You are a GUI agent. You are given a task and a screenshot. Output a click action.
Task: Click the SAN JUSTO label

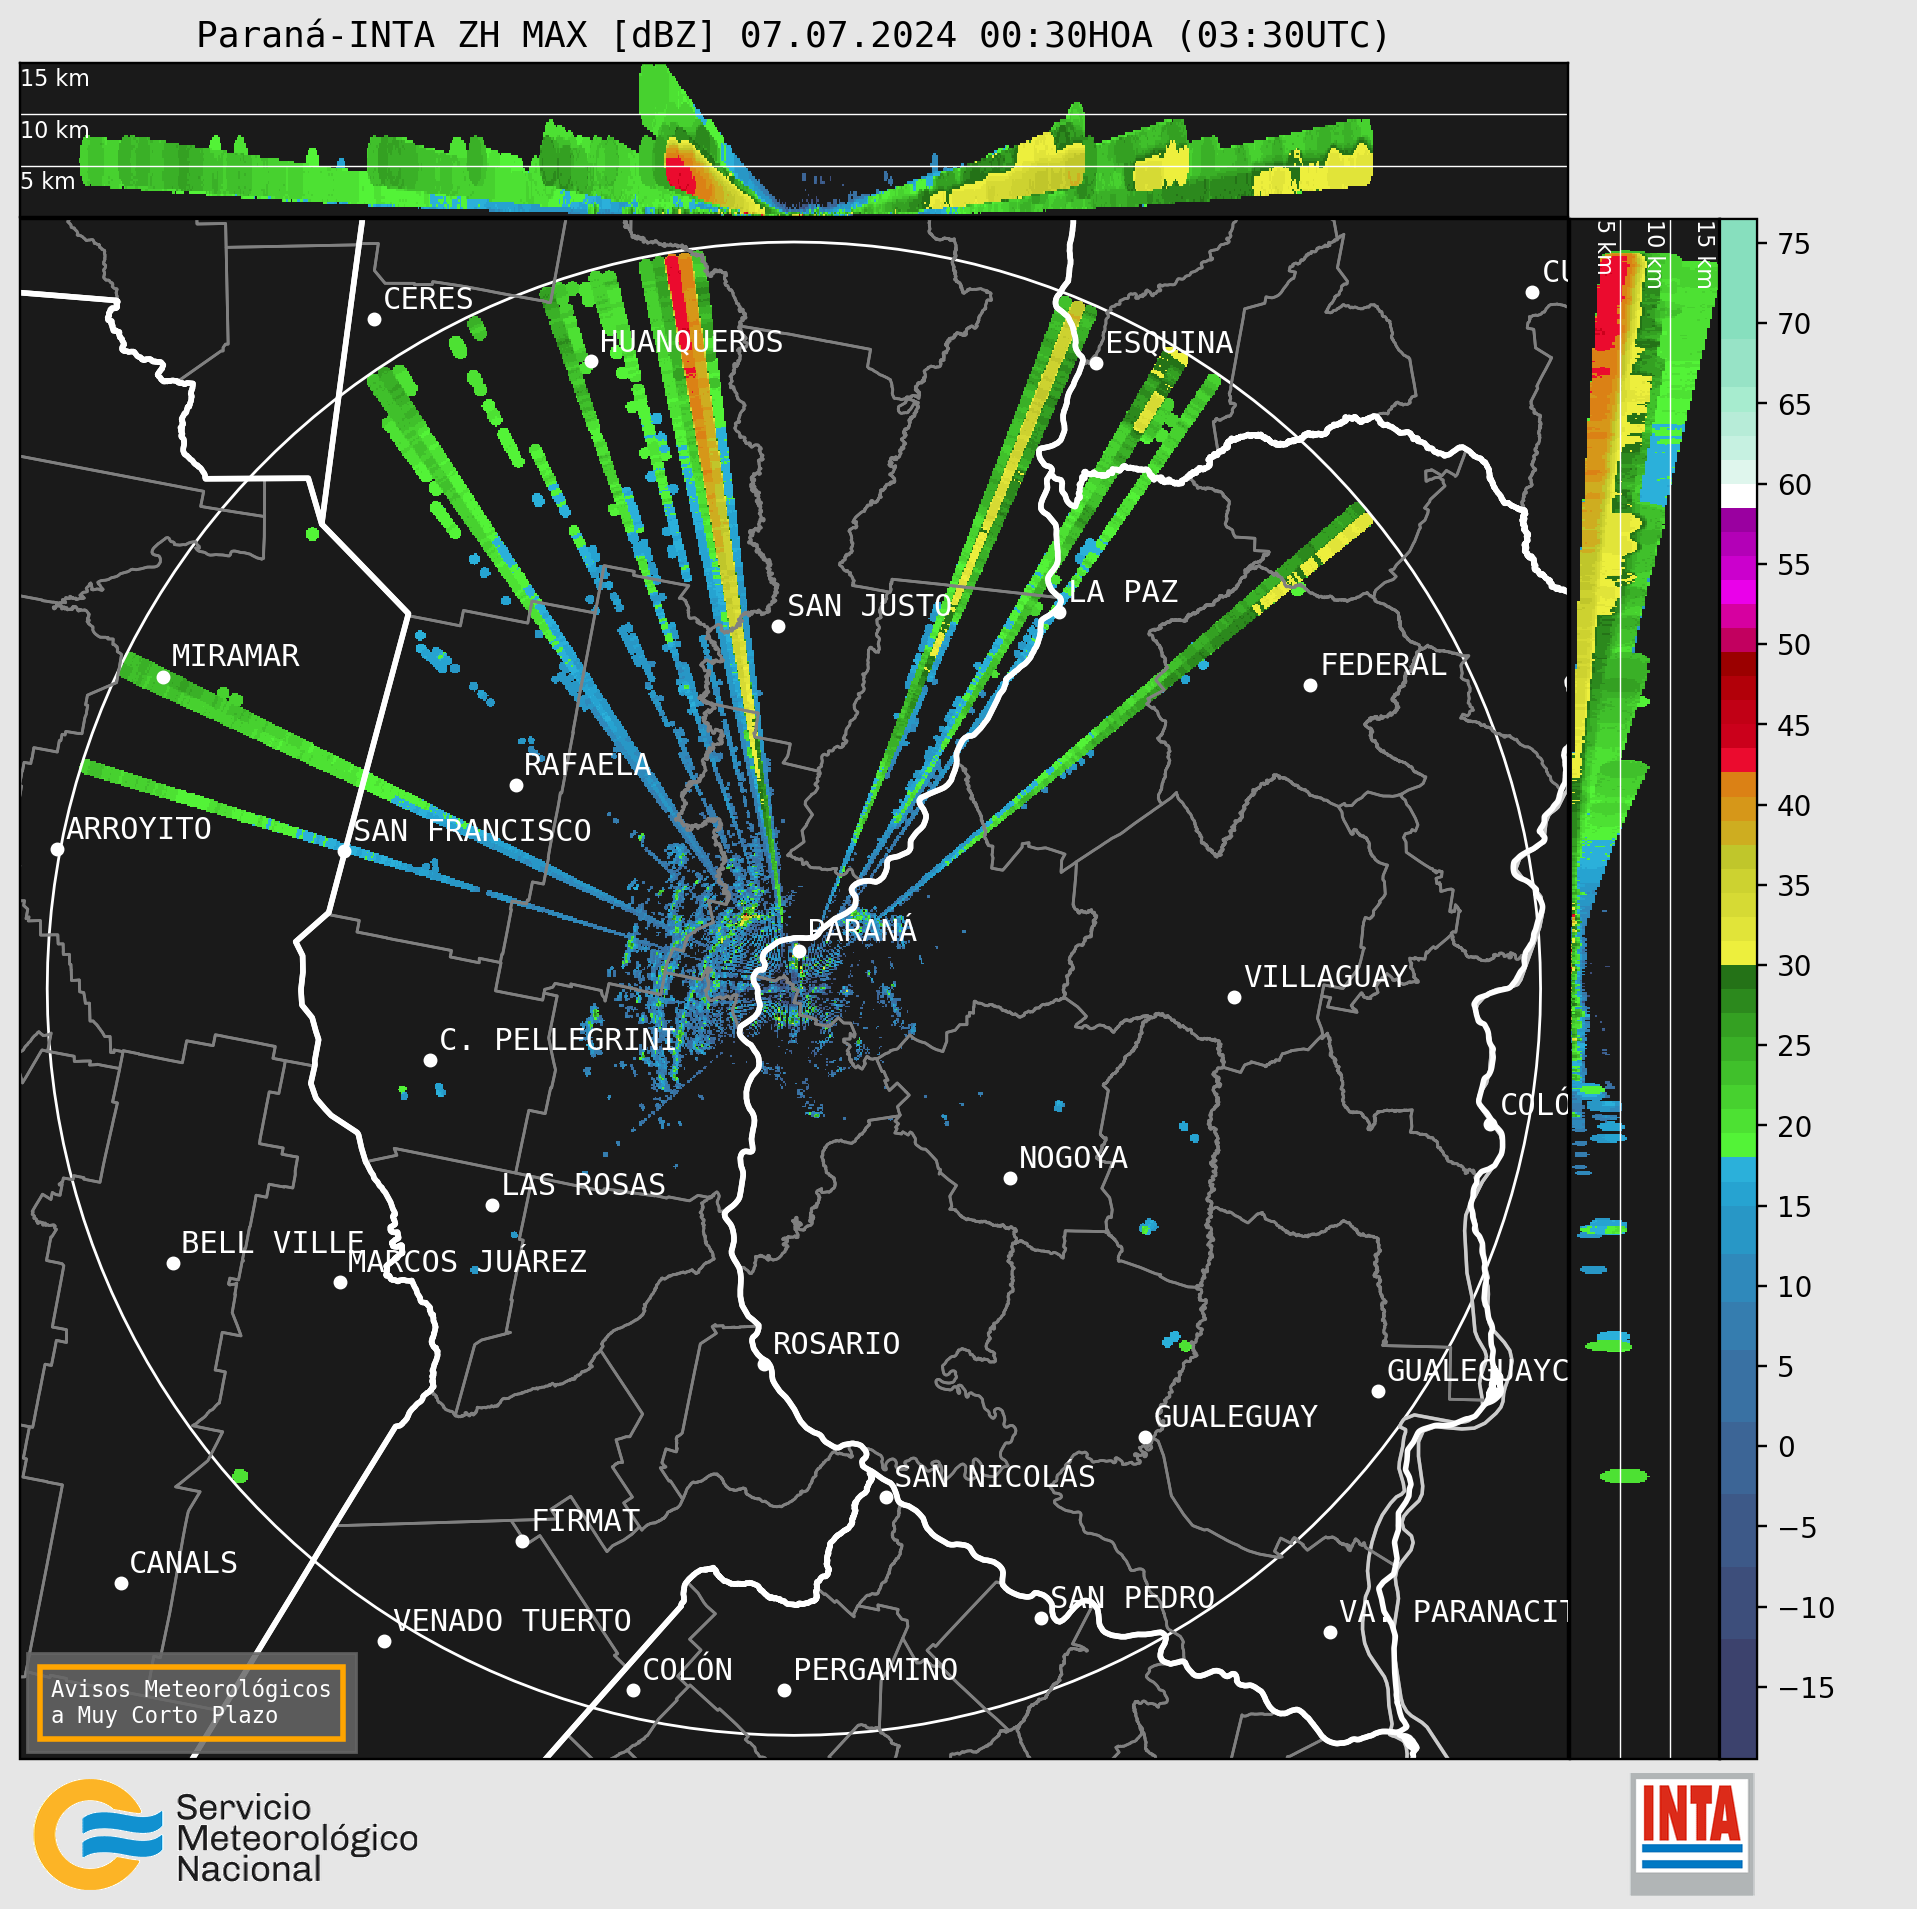tap(869, 606)
